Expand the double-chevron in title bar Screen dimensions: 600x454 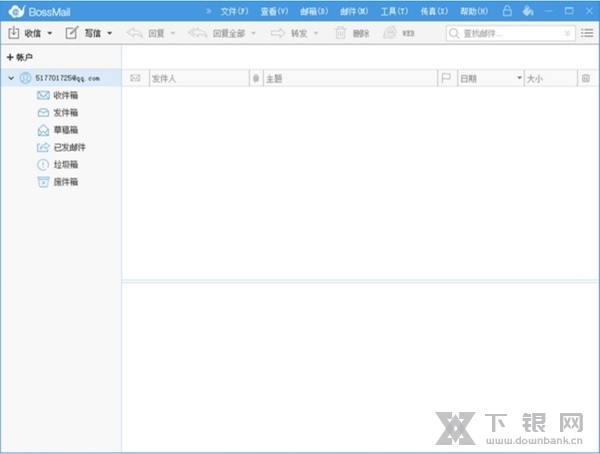pos(209,11)
